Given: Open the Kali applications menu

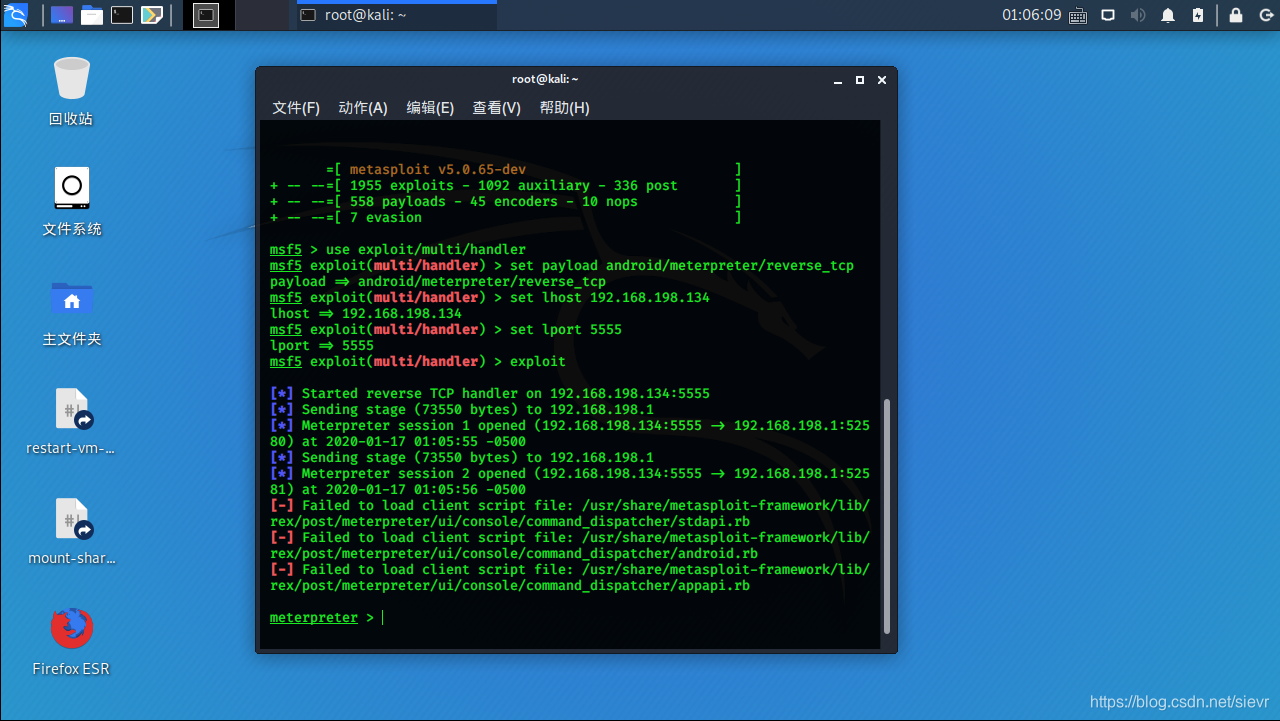Looking at the screenshot, I should tap(16, 15).
